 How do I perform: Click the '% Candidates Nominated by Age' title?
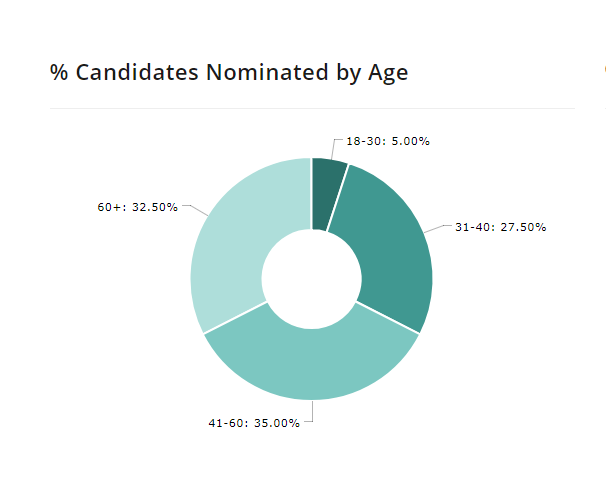229,73
